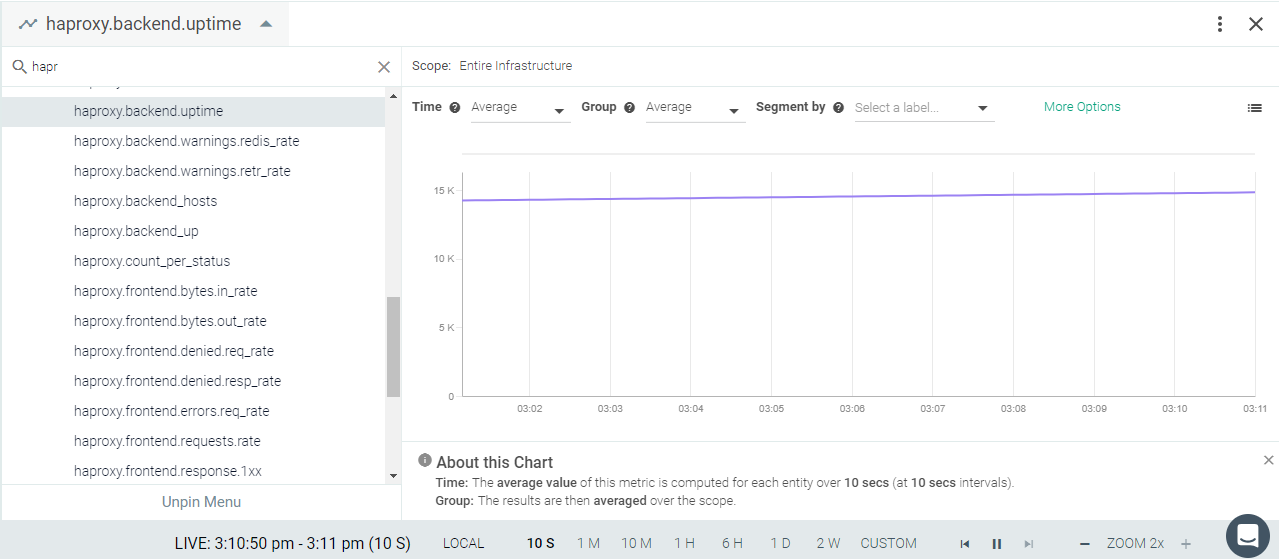Zoom out the timeline with minus
Image resolution: width=1279 pixels, height=559 pixels.
[1084, 544]
